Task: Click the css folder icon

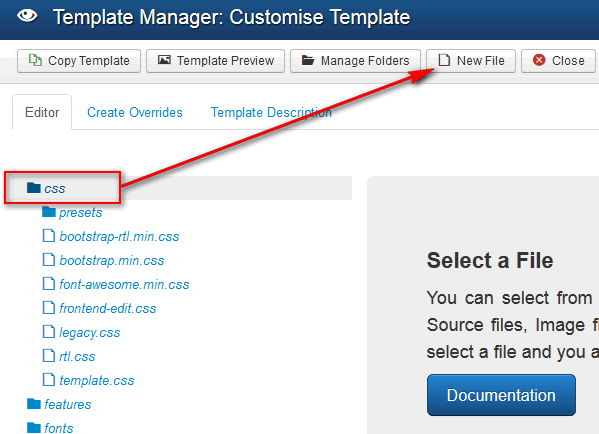Action: tap(34, 188)
